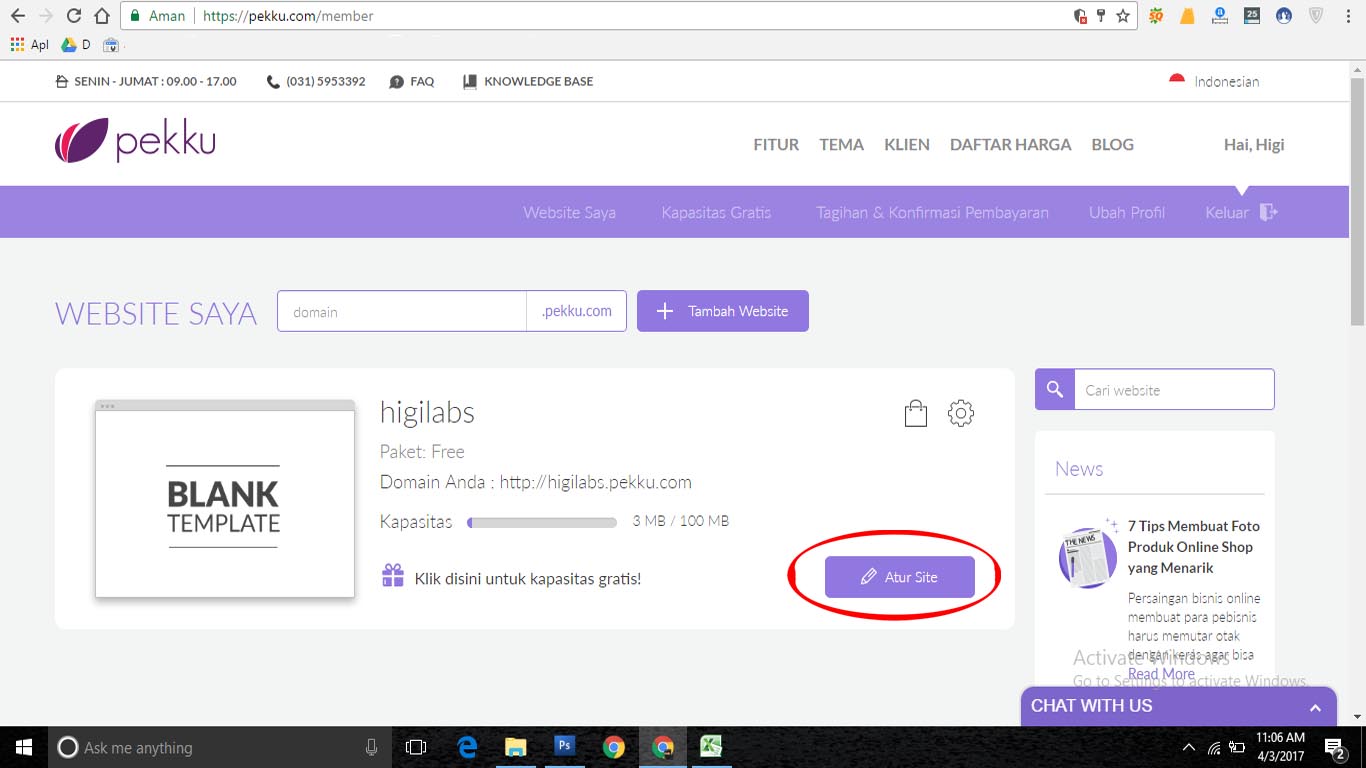This screenshot has height=768, width=1366.
Task: Open the Blank Template site preview
Action: pyautogui.click(x=225, y=499)
